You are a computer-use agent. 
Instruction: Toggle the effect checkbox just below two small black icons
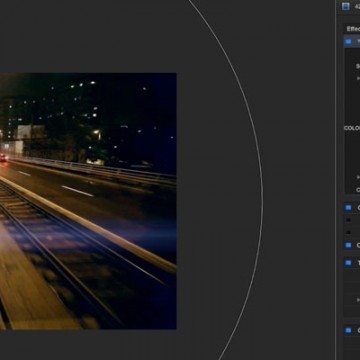coord(348,245)
